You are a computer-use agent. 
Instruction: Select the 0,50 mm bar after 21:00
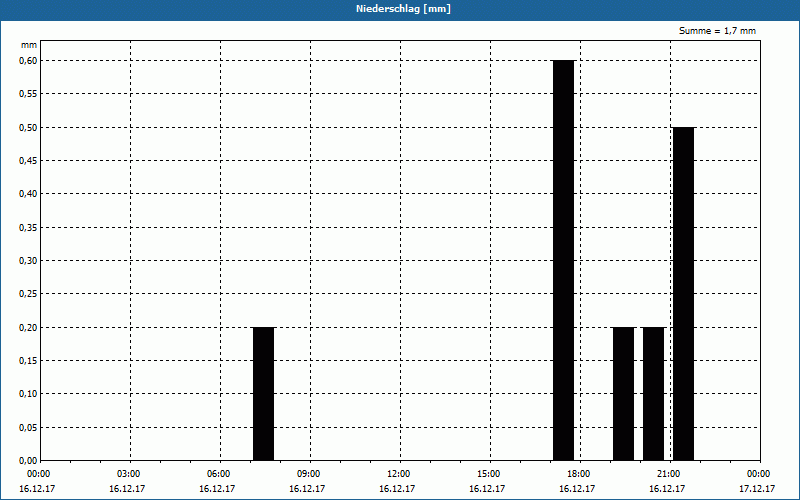pyautogui.click(x=684, y=294)
